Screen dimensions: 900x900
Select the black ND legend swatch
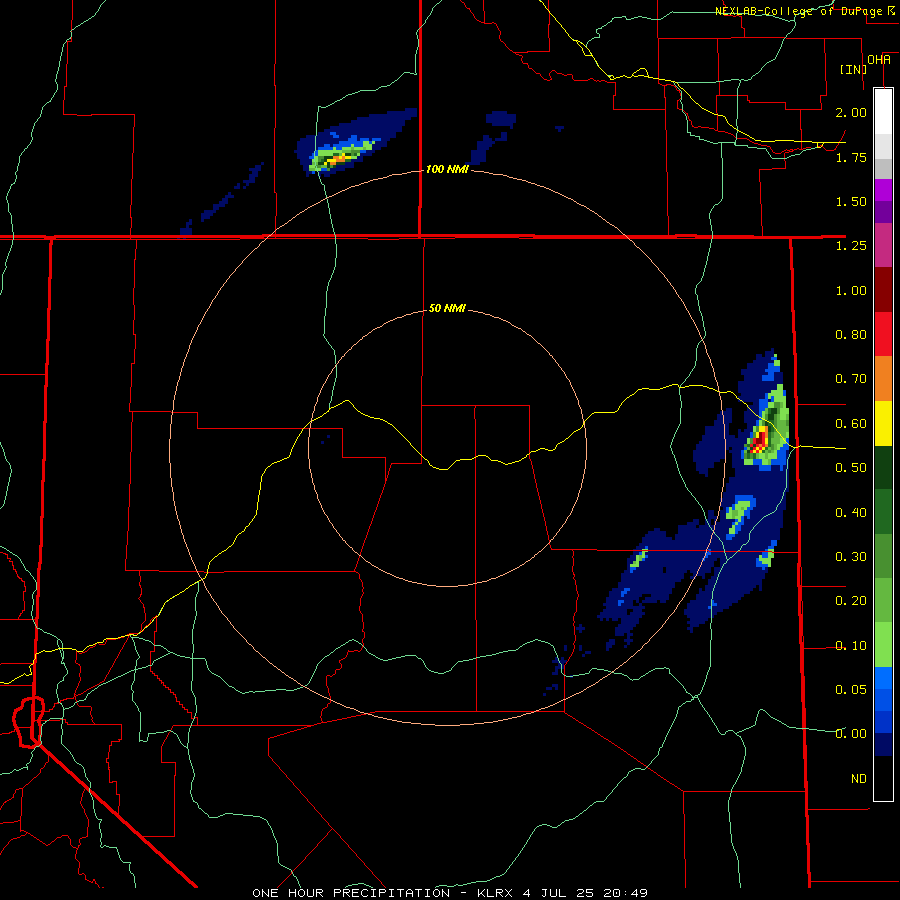coord(883,778)
